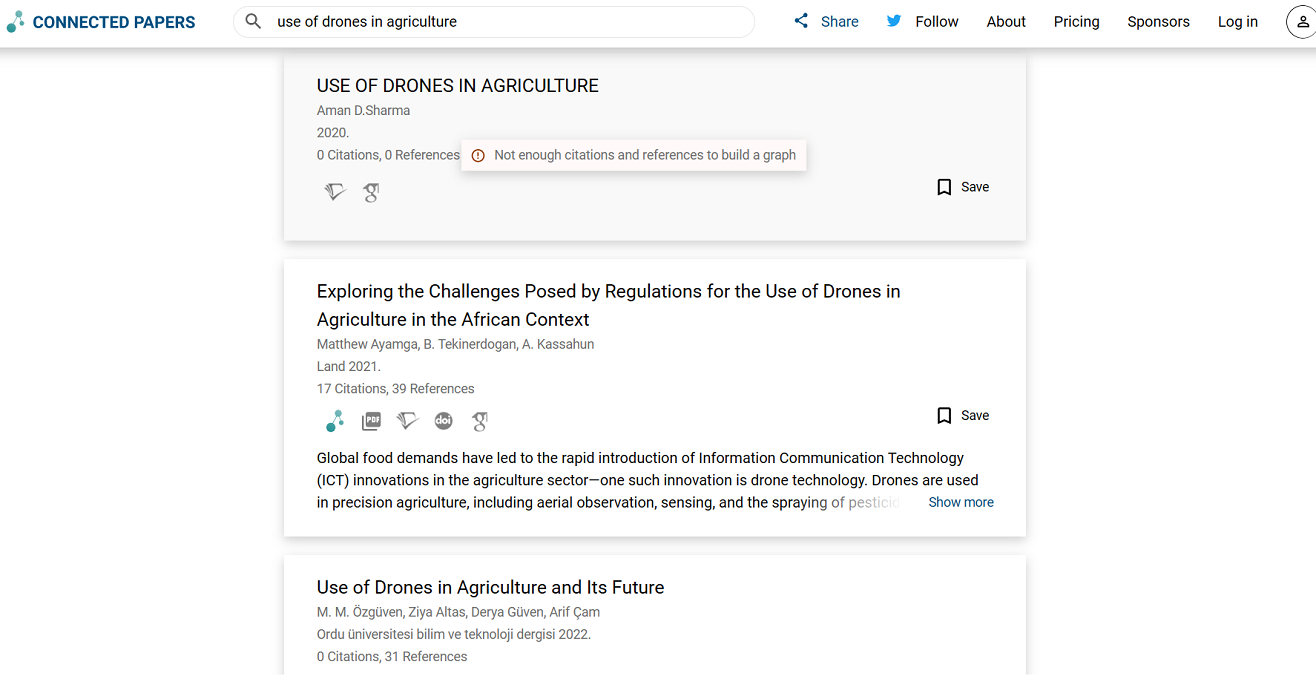Open the Sharma paper in Google Scholar
The image size is (1316, 699).
pyautogui.click(x=371, y=191)
